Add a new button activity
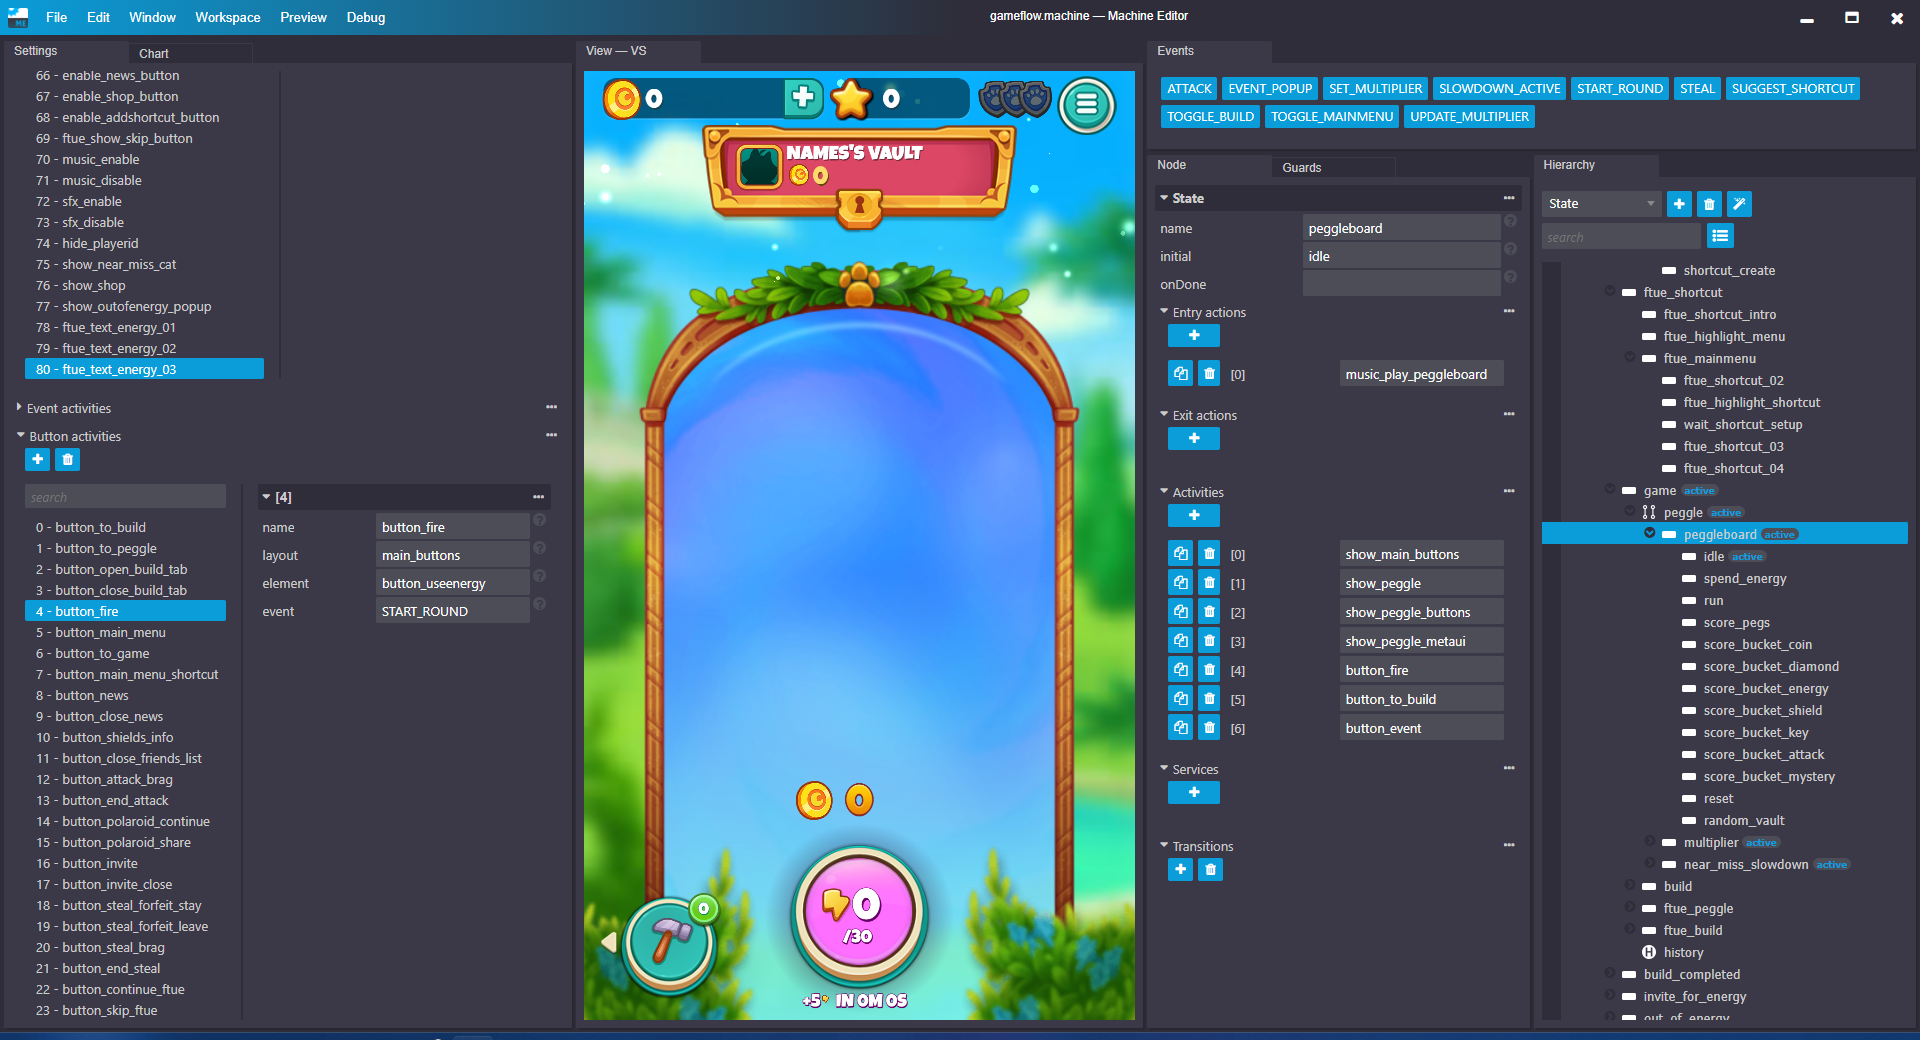 tap(37, 459)
